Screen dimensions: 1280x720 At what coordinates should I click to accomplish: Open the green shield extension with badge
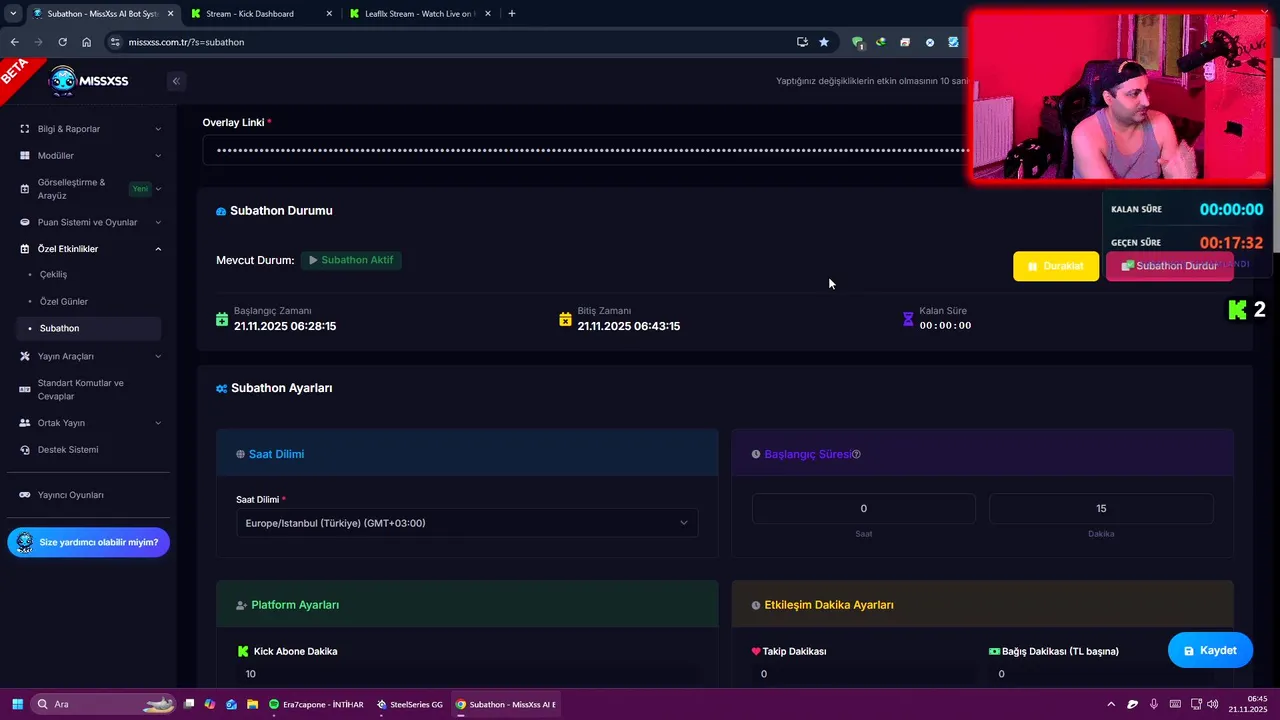(x=858, y=42)
